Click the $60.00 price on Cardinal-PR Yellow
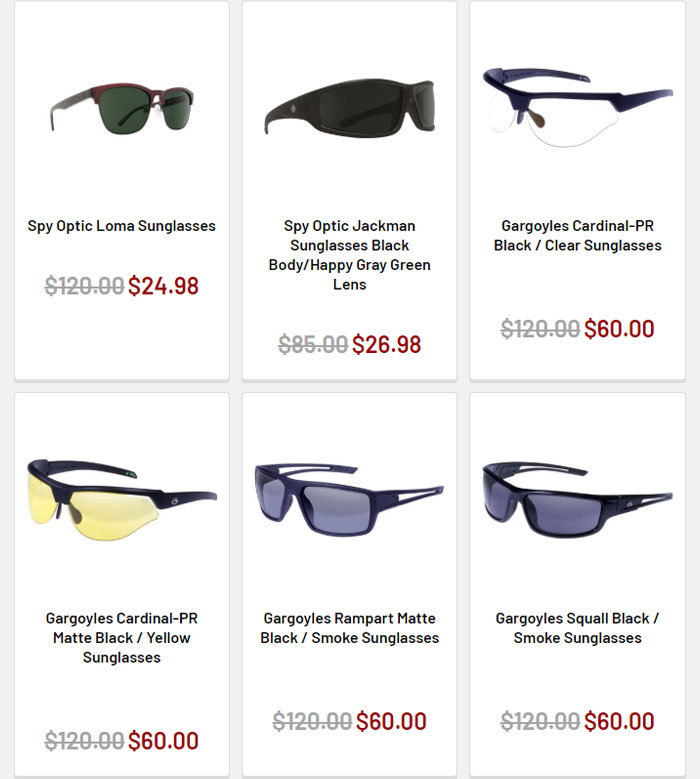The height and width of the screenshot is (779, 700). (x=163, y=741)
